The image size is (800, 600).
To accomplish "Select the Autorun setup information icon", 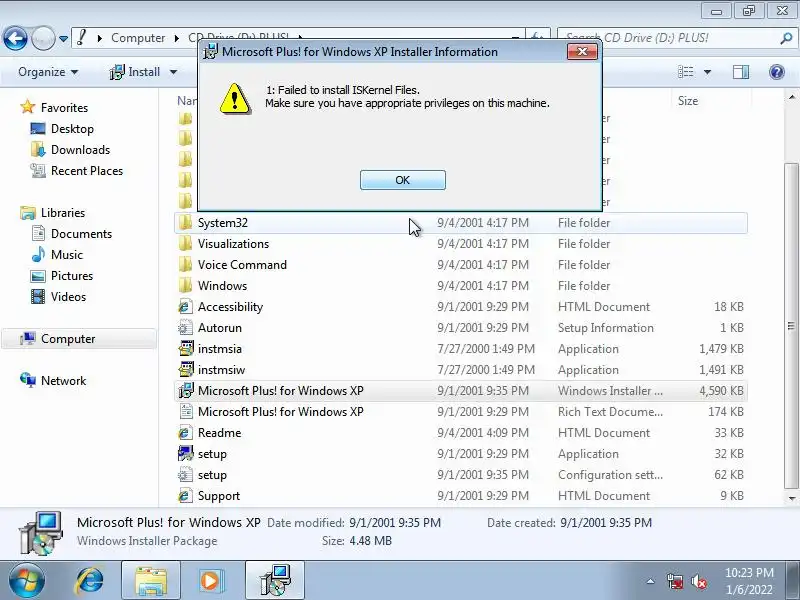I will [186, 328].
